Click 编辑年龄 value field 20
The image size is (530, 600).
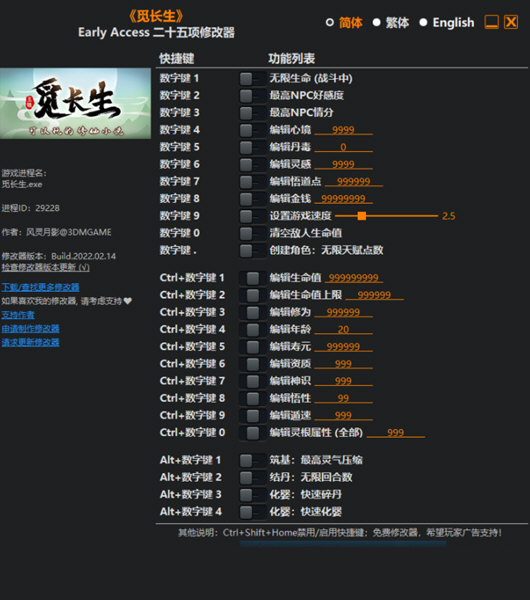click(x=343, y=330)
